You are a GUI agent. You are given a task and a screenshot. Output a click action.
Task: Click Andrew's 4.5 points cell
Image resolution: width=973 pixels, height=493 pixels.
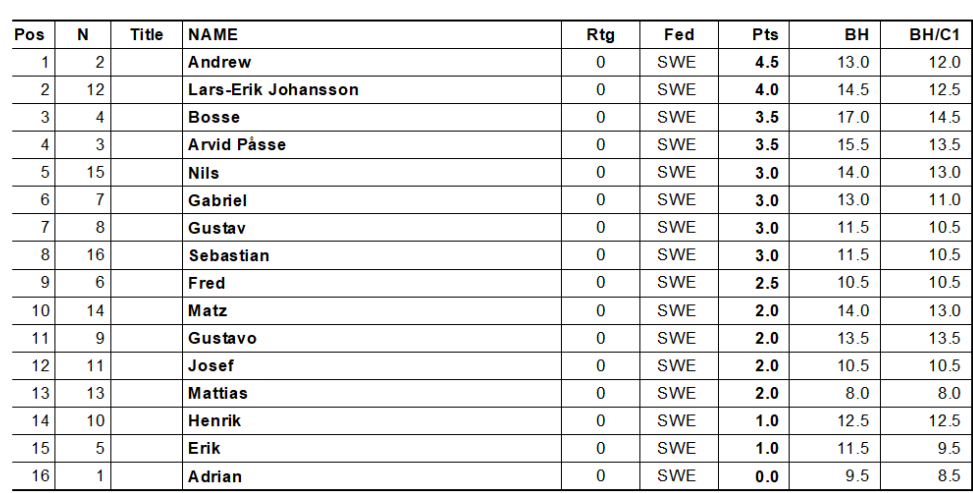pos(765,62)
